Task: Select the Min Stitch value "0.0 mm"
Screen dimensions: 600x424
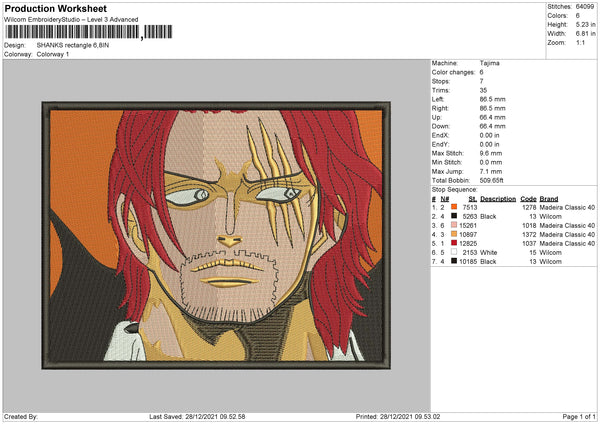Action: click(490, 162)
